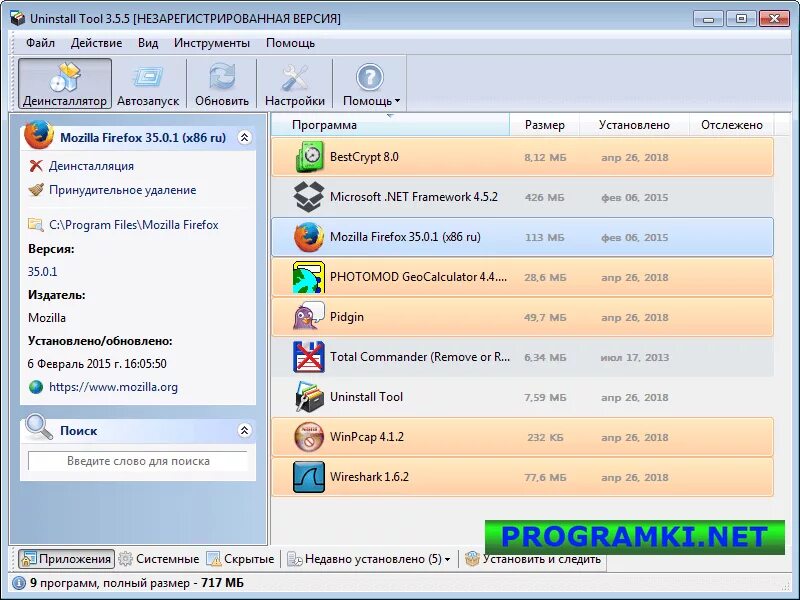Sort by the Отслежено column header
Screen dimensions: 800x600
click(732, 125)
